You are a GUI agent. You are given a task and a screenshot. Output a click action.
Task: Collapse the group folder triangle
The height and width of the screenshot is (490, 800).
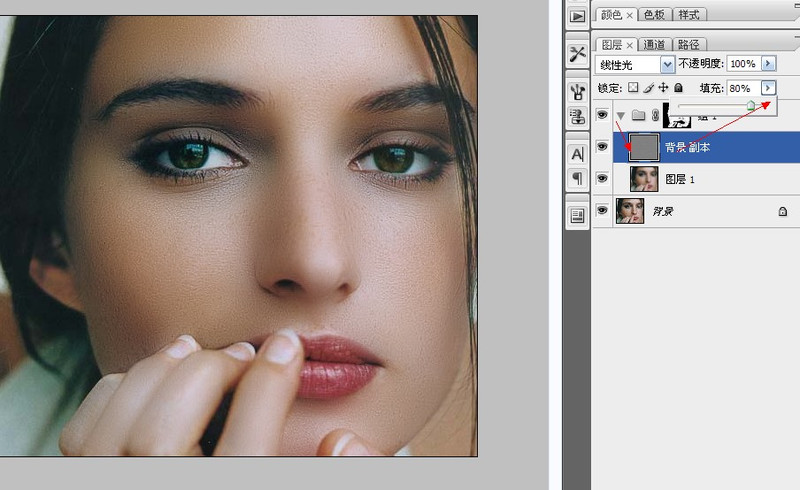[621, 116]
